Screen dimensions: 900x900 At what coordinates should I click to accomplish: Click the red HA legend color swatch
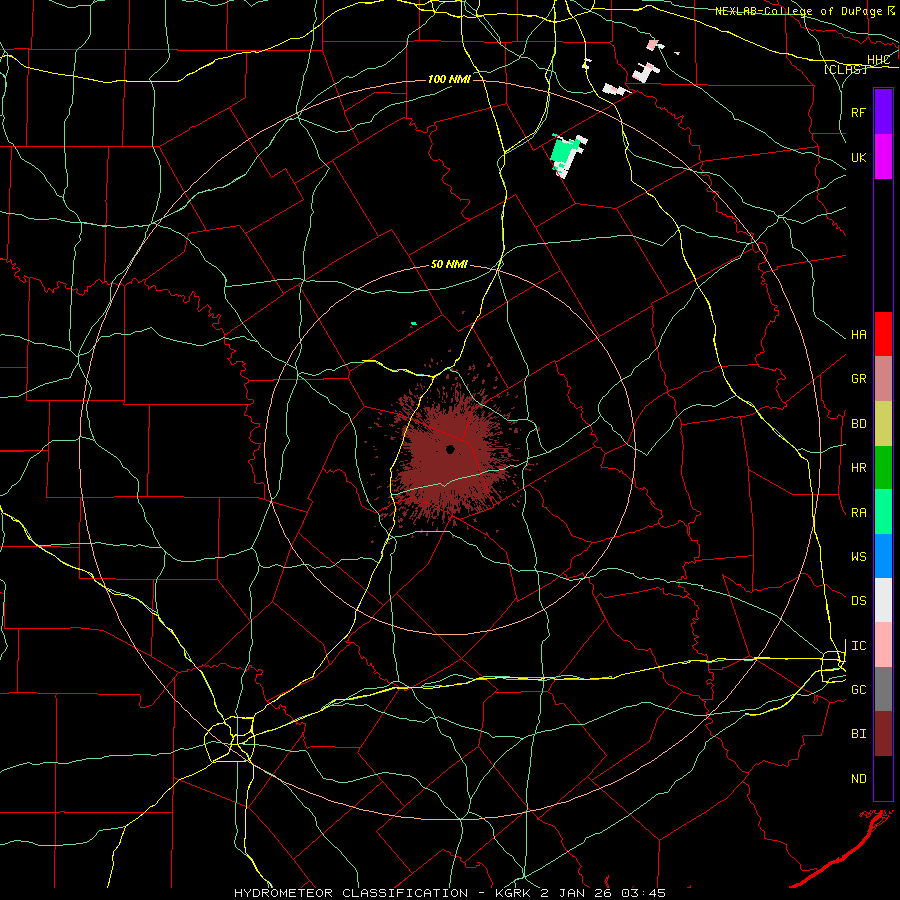point(883,334)
